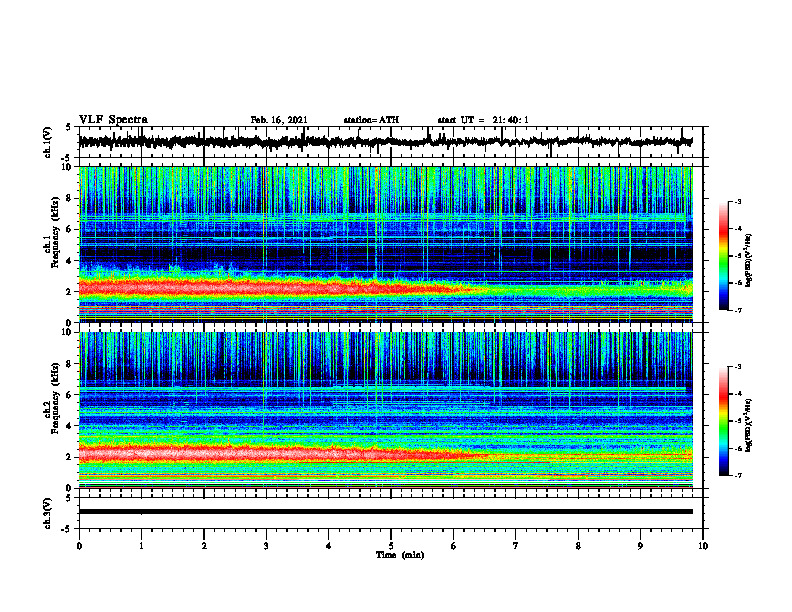Image resolution: width=792 pixels, height=612 pixels.
Task: Click the "VLF Spectra" plot title
Action: [x=113, y=120]
